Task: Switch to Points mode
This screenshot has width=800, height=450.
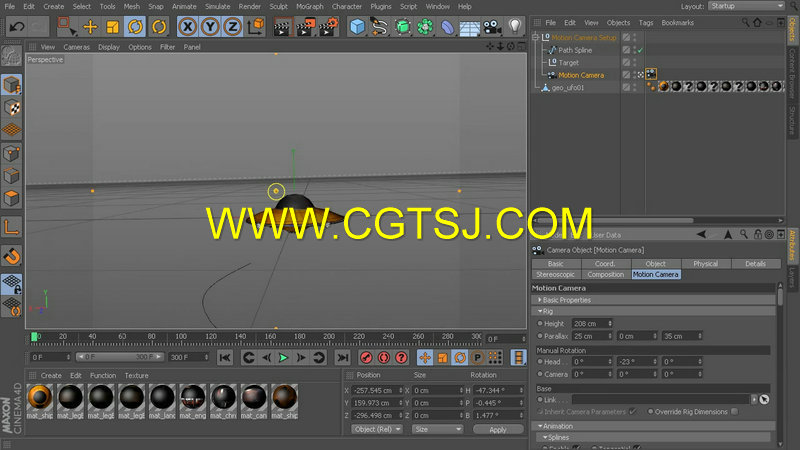Action: click(11, 153)
